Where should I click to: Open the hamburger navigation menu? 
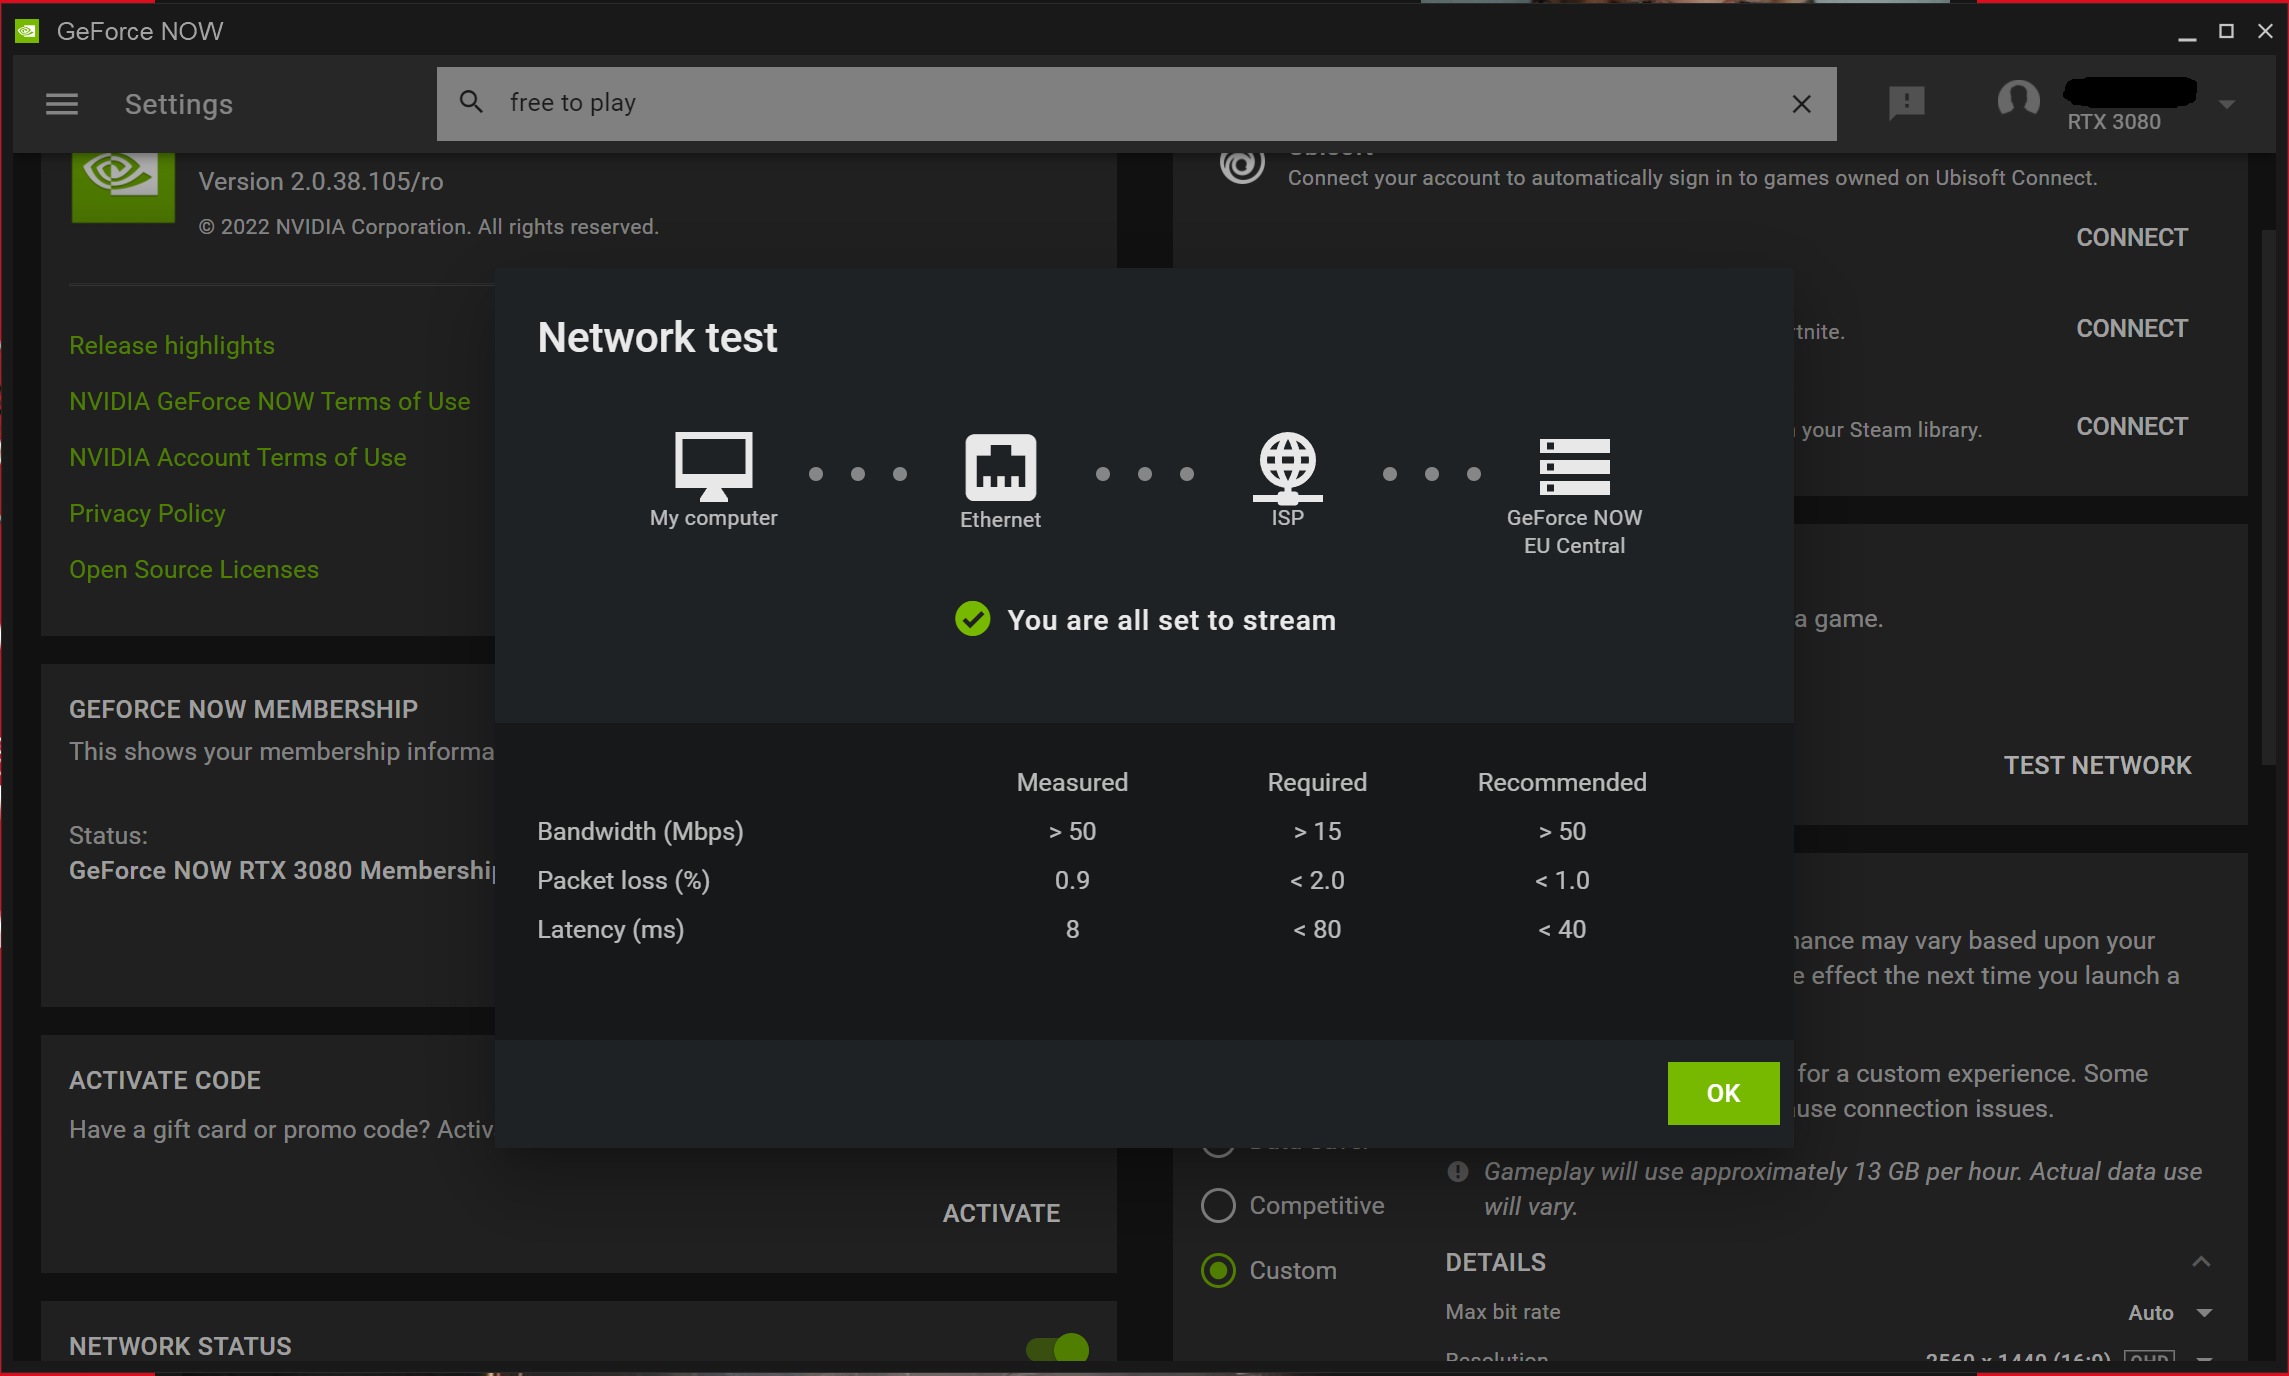(x=62, y=104)
